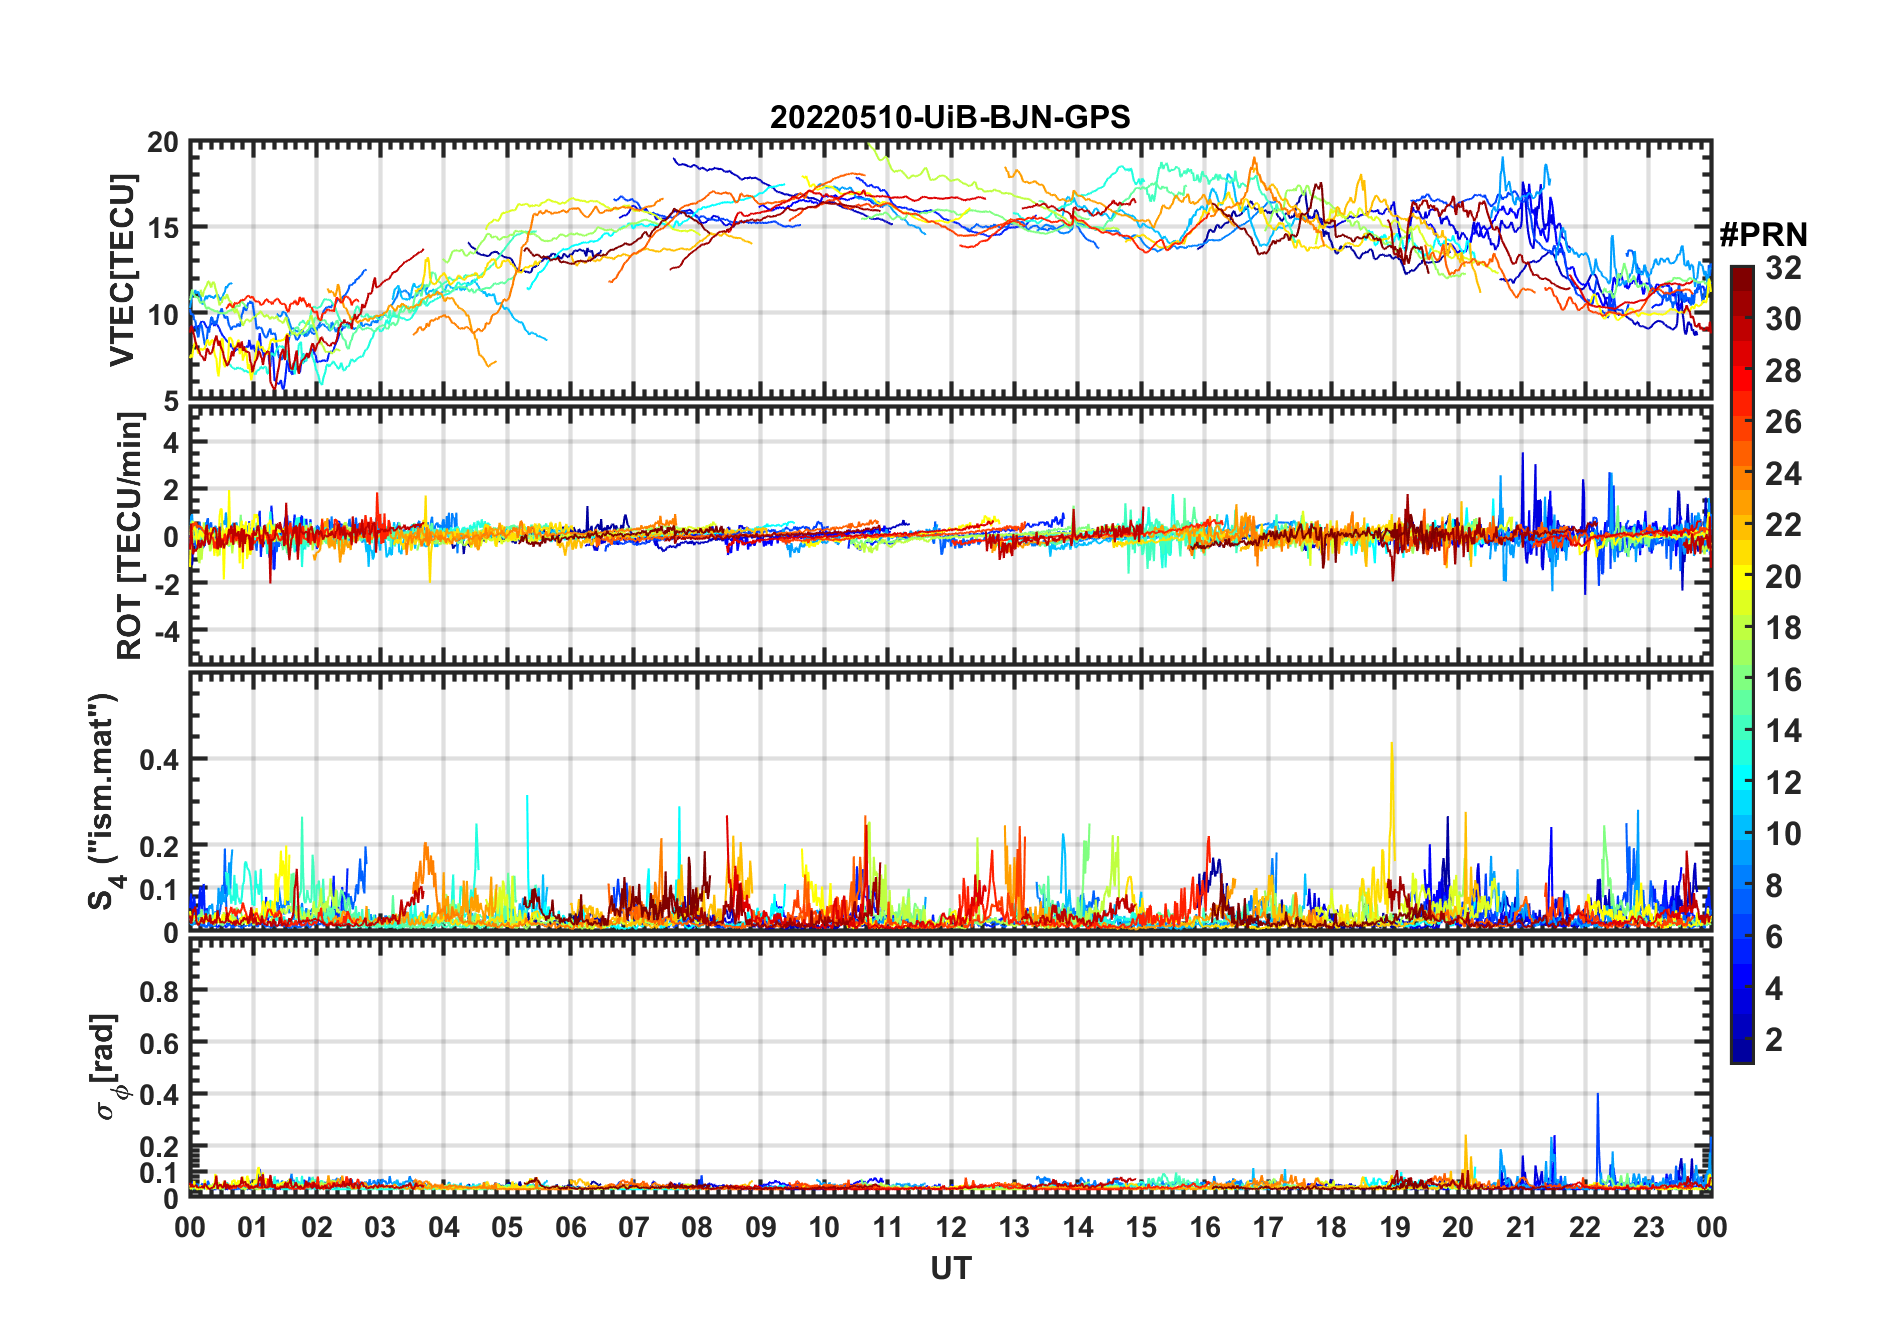Click x-axis hour label 12
The height and width of the screenshot is (1330, 1902).
(x=951, y=1228)
